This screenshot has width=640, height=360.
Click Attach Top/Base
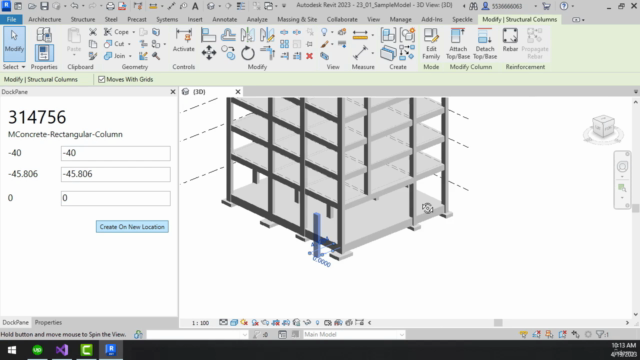click(x=458, y=44)
